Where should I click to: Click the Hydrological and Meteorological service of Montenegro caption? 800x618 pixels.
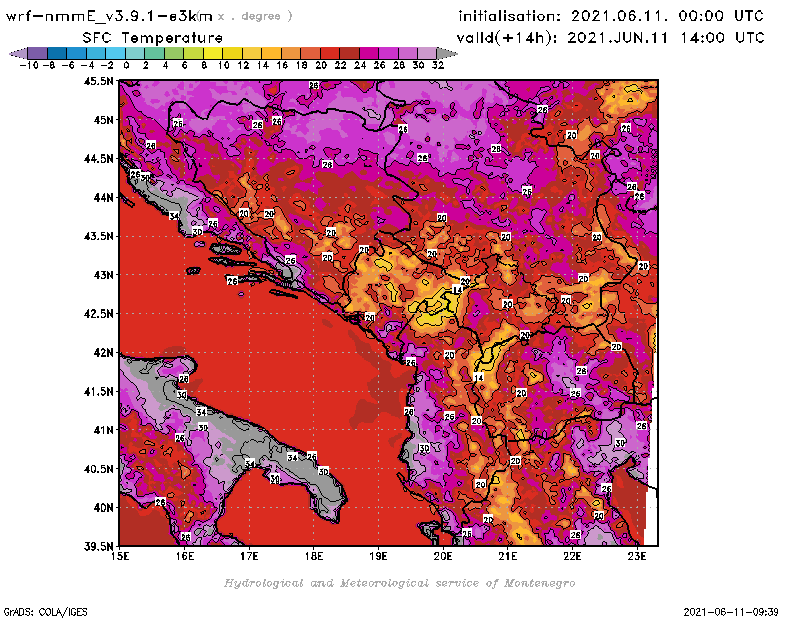coord(399,583)
